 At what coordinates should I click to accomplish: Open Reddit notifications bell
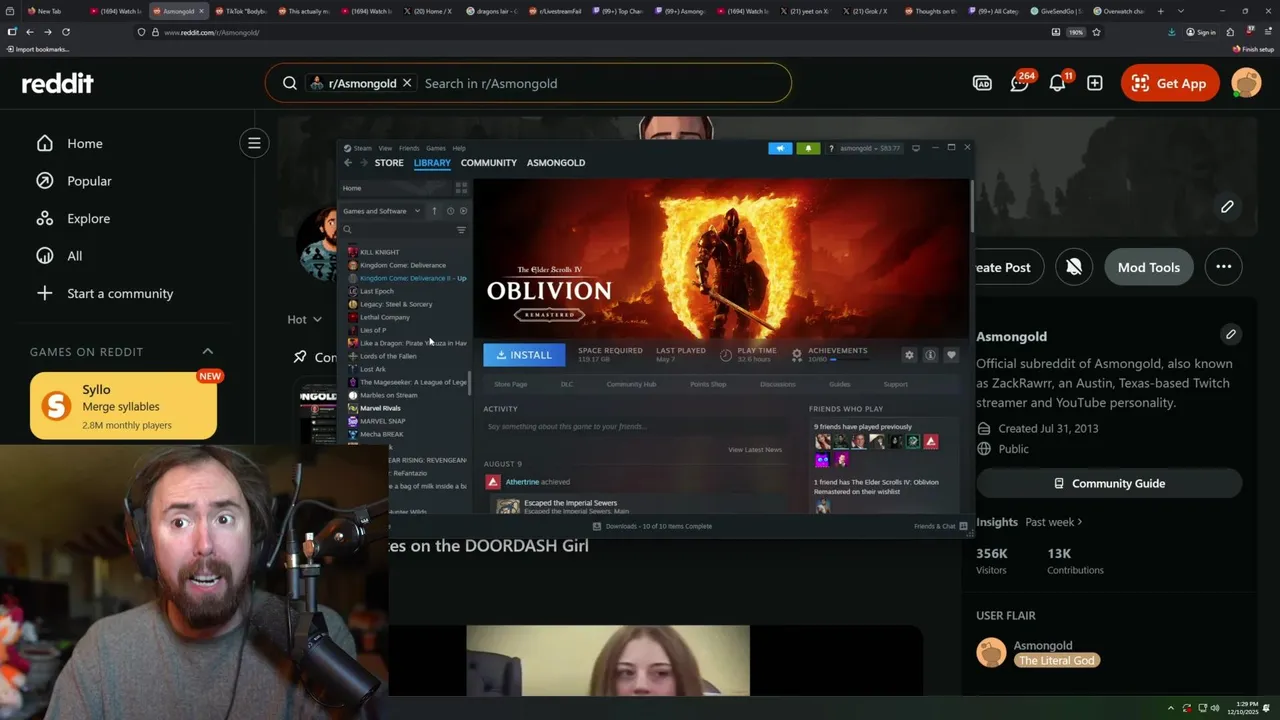[1058, 83]
